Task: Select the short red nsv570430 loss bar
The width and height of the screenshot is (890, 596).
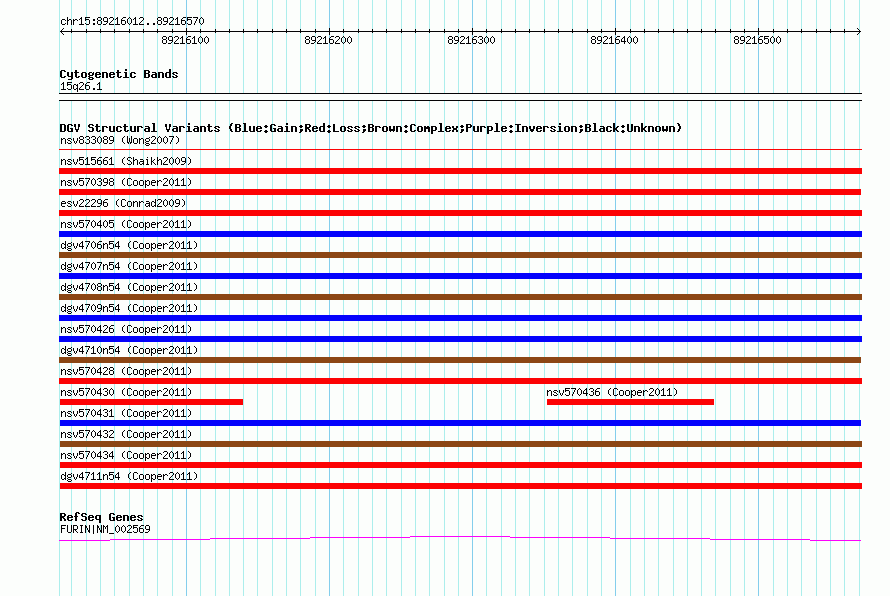Action: tap(151, 402)
